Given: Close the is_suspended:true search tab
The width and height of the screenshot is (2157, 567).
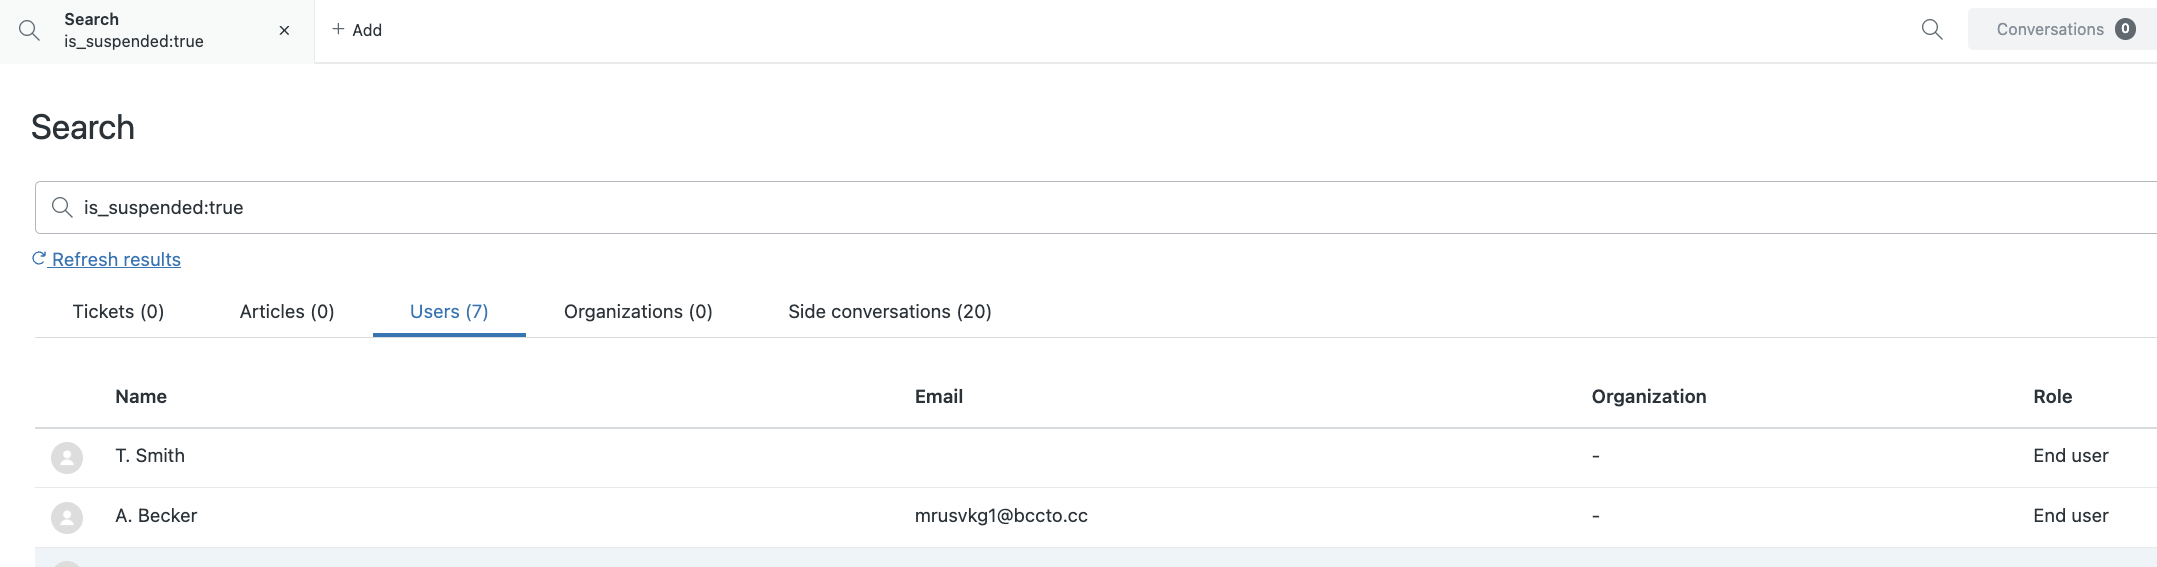Looking at the screenshot, I should [284, 30].
